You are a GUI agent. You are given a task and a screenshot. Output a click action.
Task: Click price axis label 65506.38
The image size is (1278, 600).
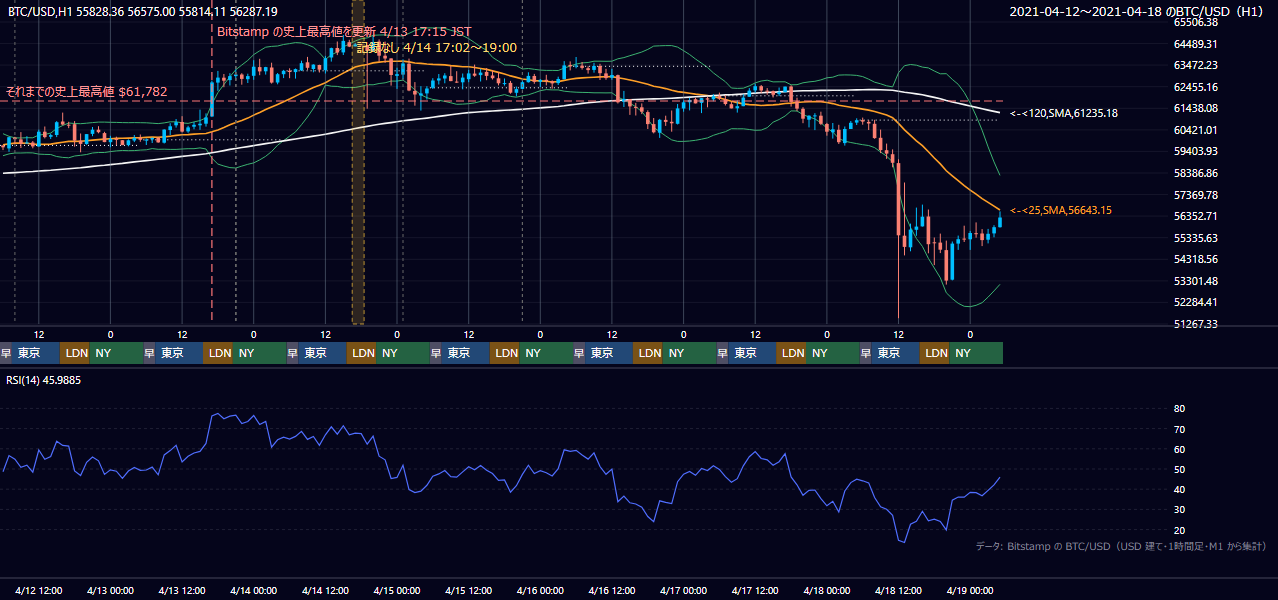(x=1195, y=22)
